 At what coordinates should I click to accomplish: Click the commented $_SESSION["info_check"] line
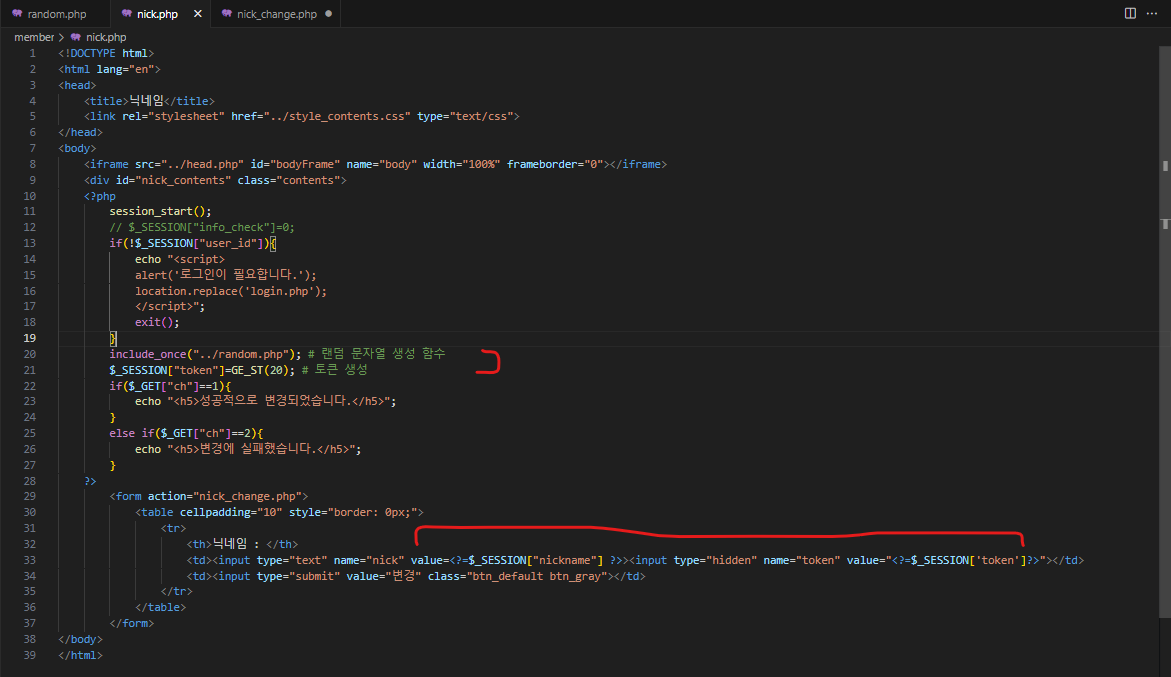click(202, 228)
